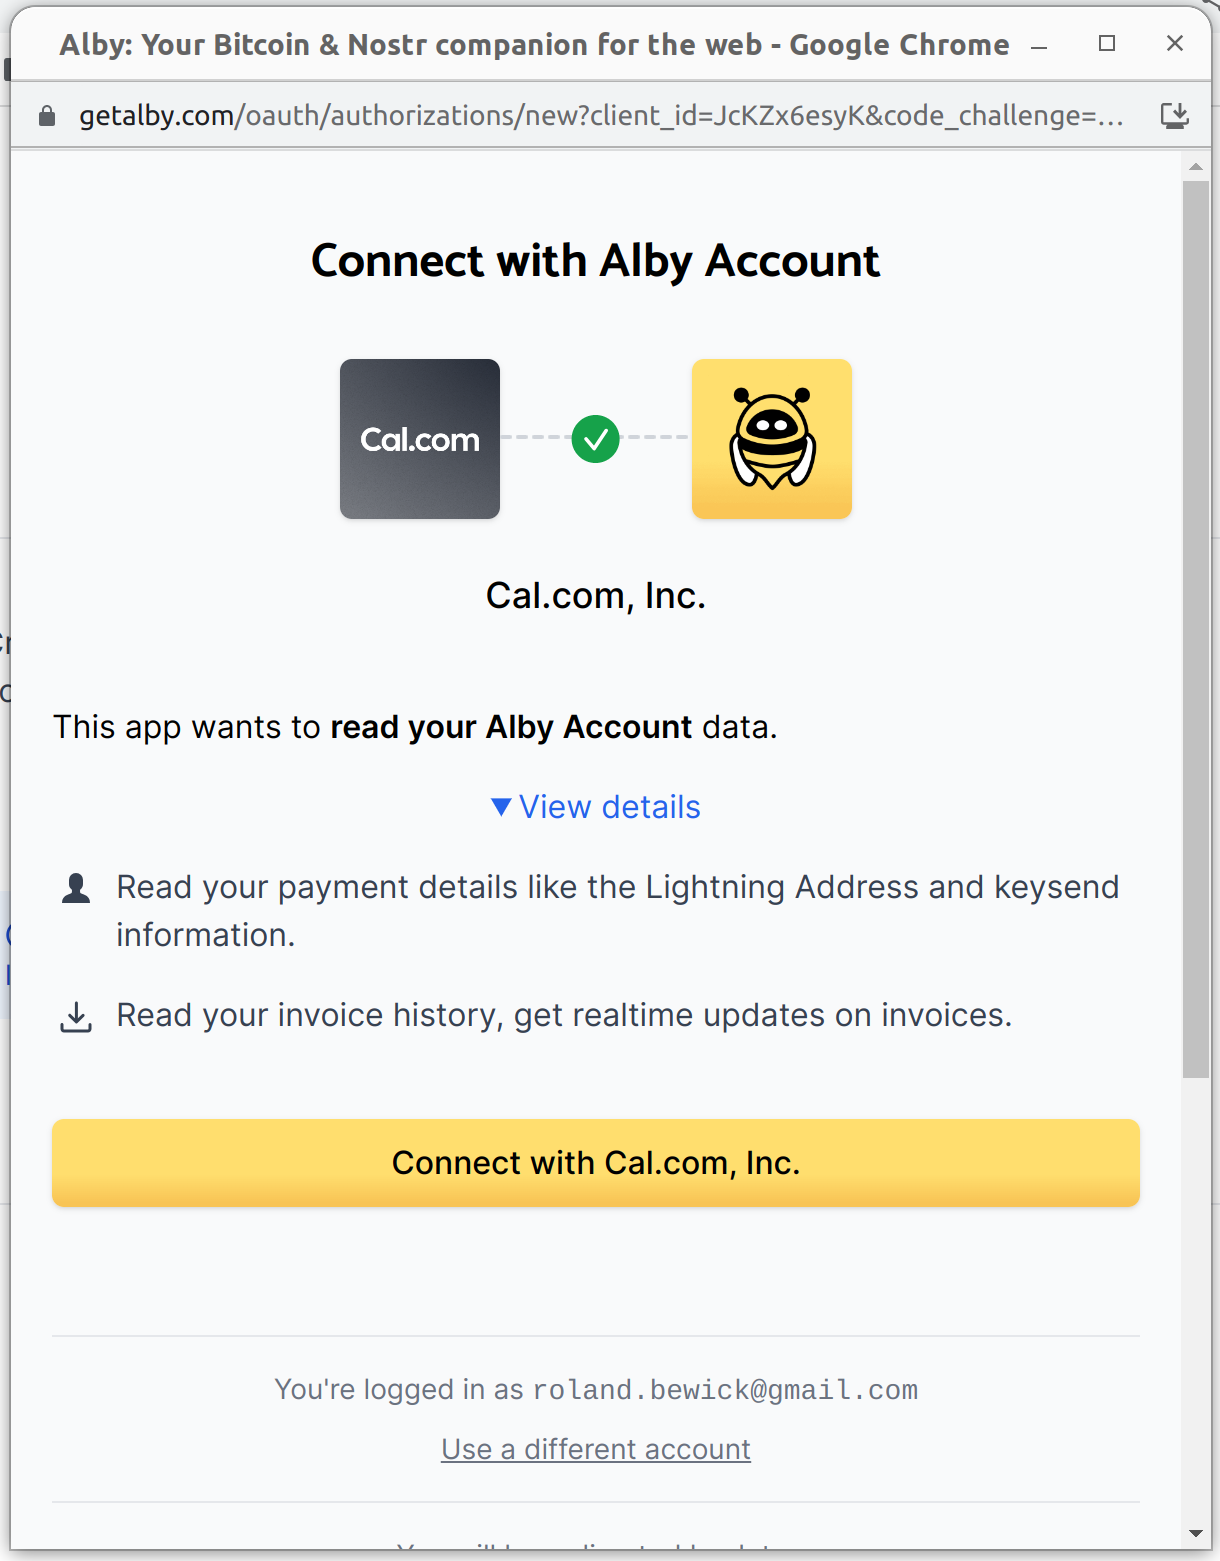The height and width of the screenshot is (1561, 1220).
Task: Click the Cal.com logo tile
Action: pyautogui.click(x=420, y=439)
